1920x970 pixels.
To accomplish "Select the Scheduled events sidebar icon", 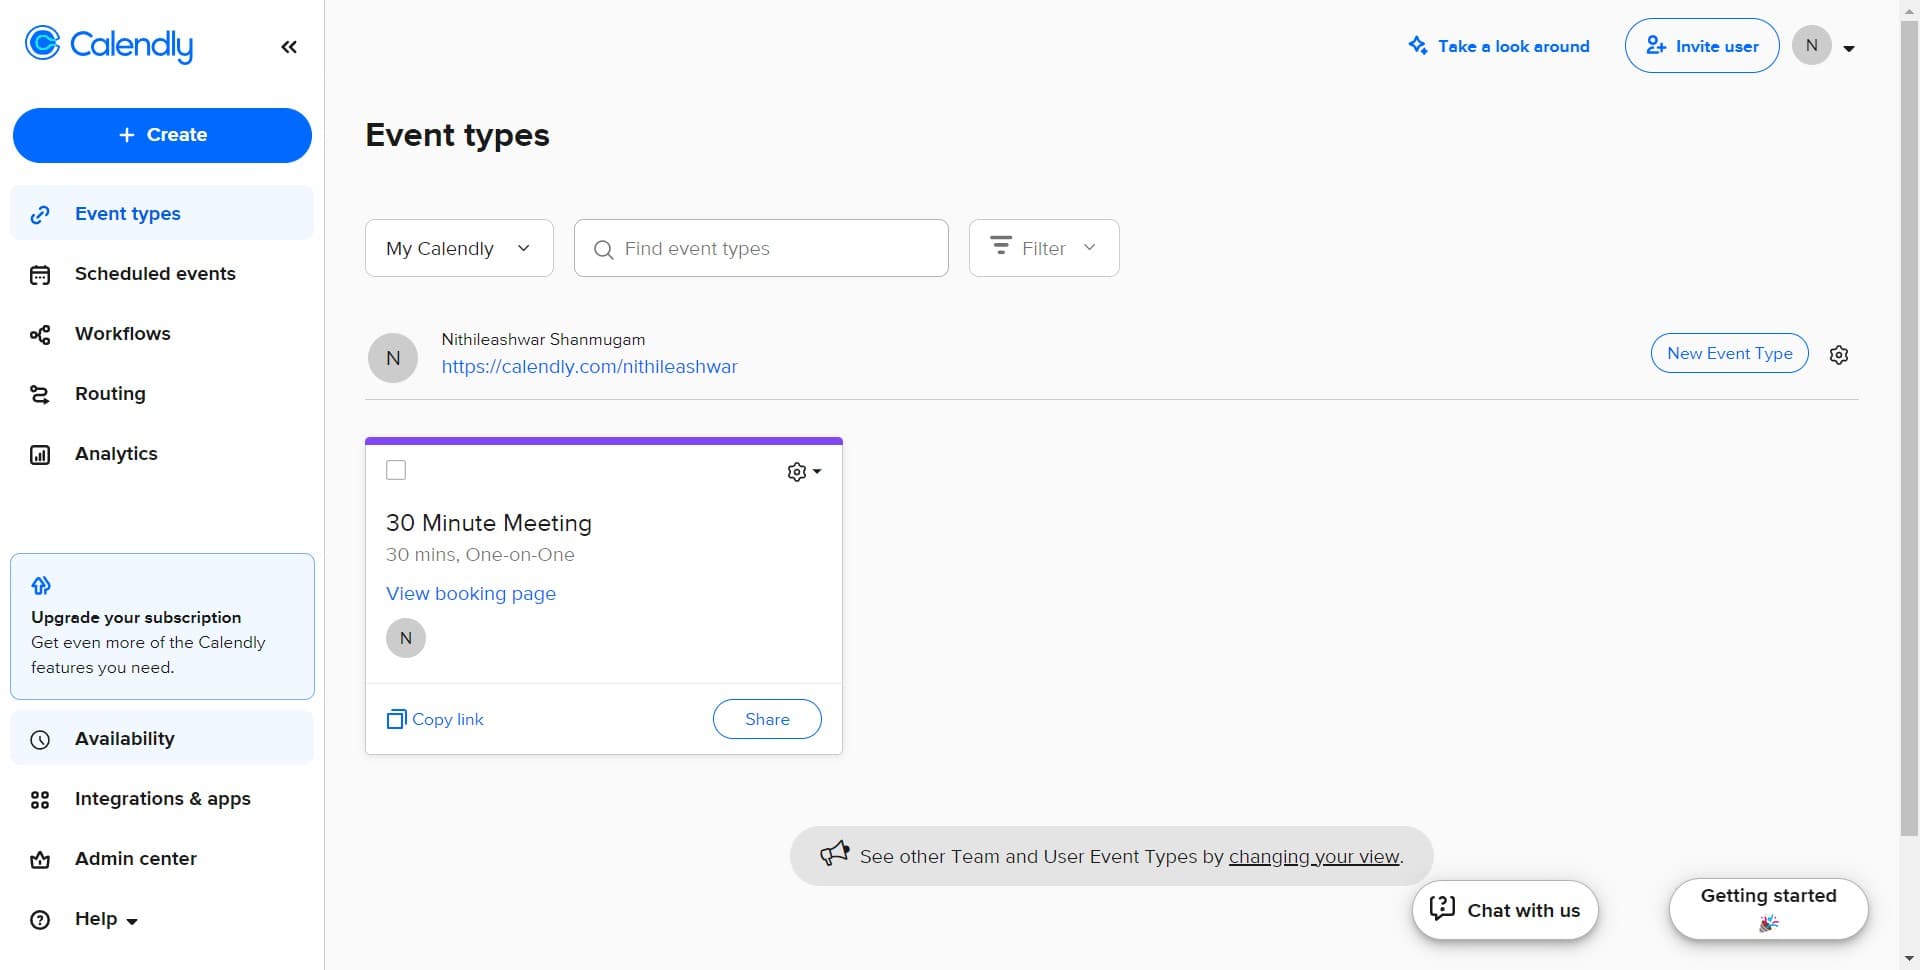I will [x=40, y=274].
